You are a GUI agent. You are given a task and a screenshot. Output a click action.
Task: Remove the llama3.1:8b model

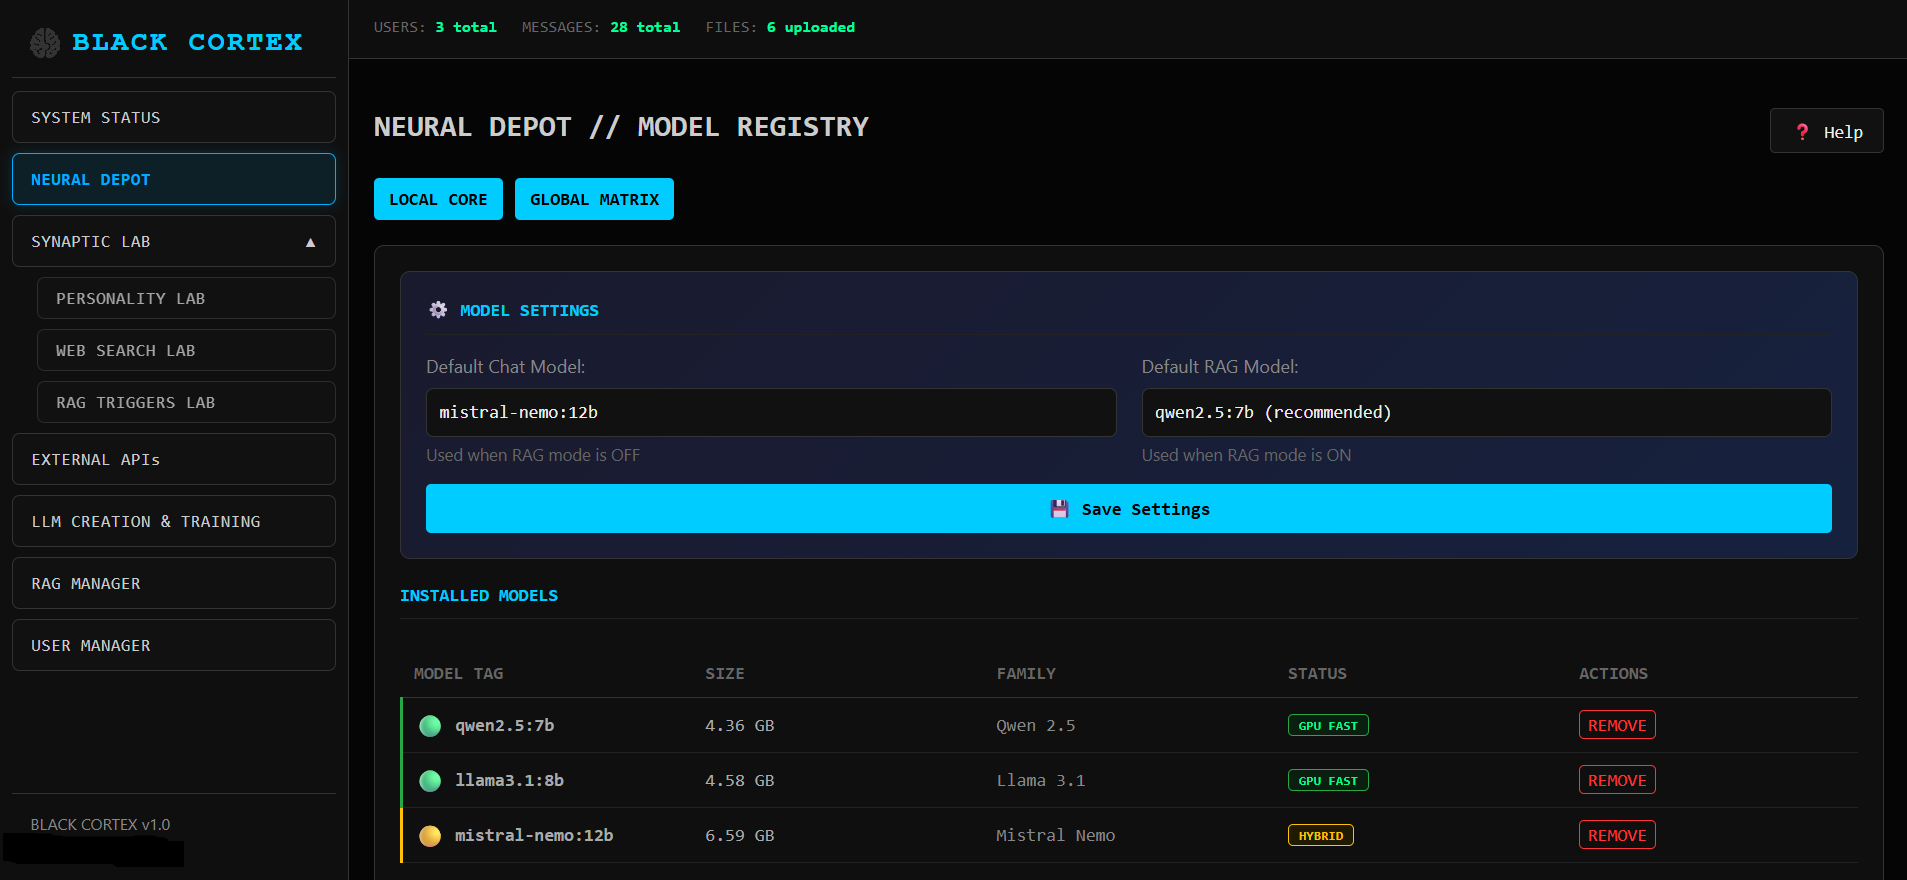pyautogui.click(x=1616, y=781)
